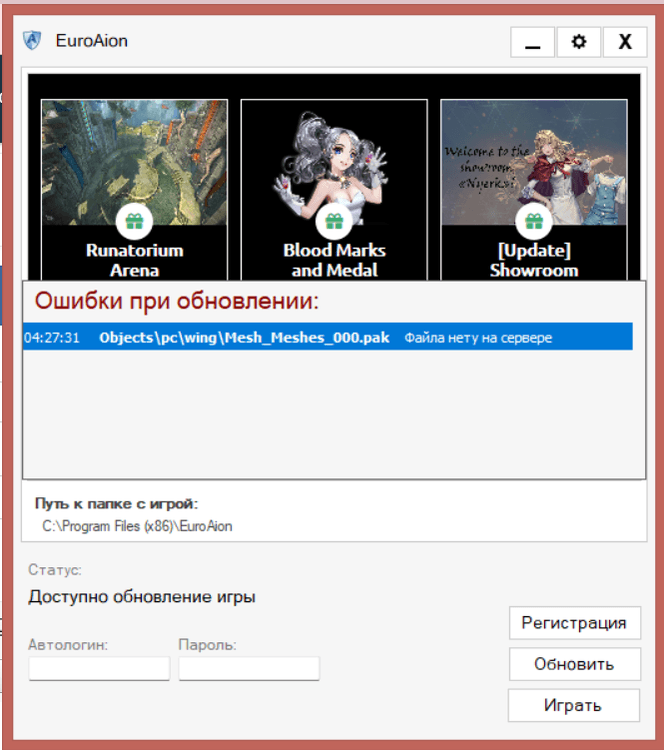Minimize the EuroAion launcher window
Image resolution: width=664 pixels, height=750 pixels.
coord(532,42)
